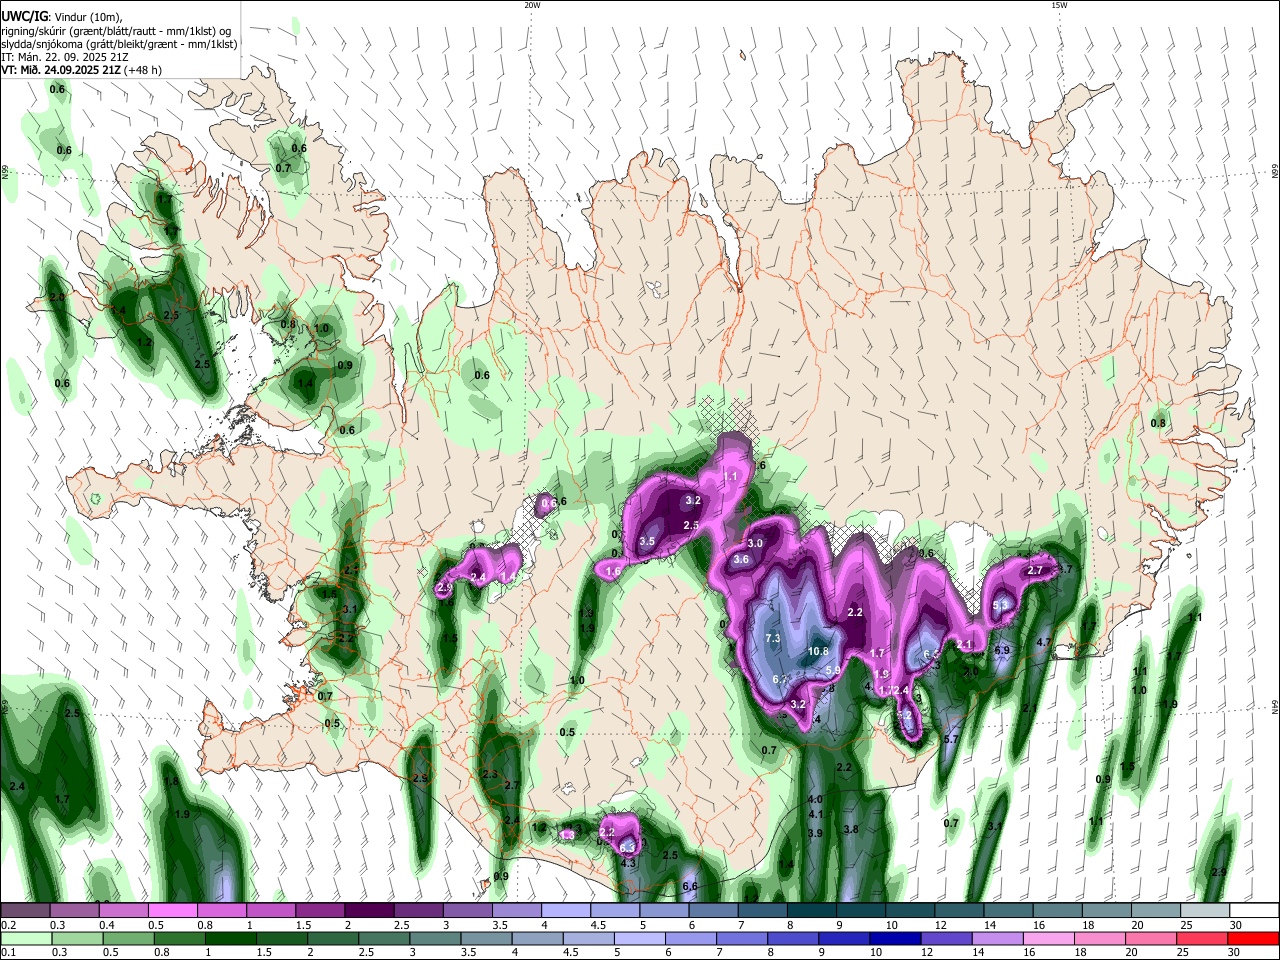Click the 6.3 value near the south coast
Viewport: 1280px width, 960px height.
click(x=628, y=848)
